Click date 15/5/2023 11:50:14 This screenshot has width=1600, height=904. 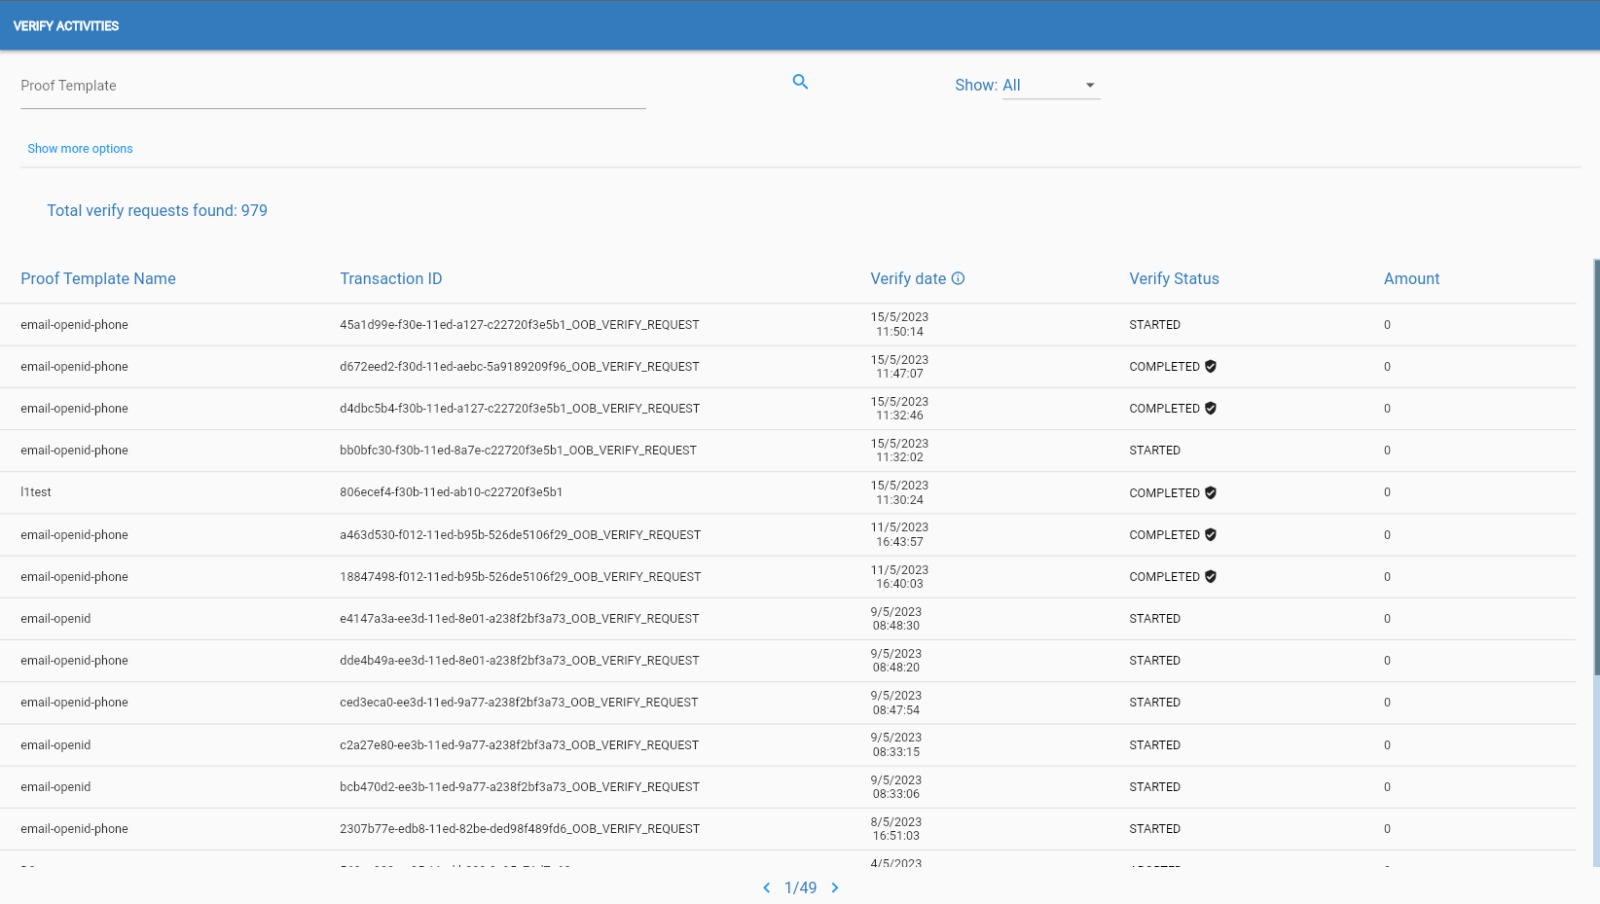pyautogui.click(x=899, y=325)
